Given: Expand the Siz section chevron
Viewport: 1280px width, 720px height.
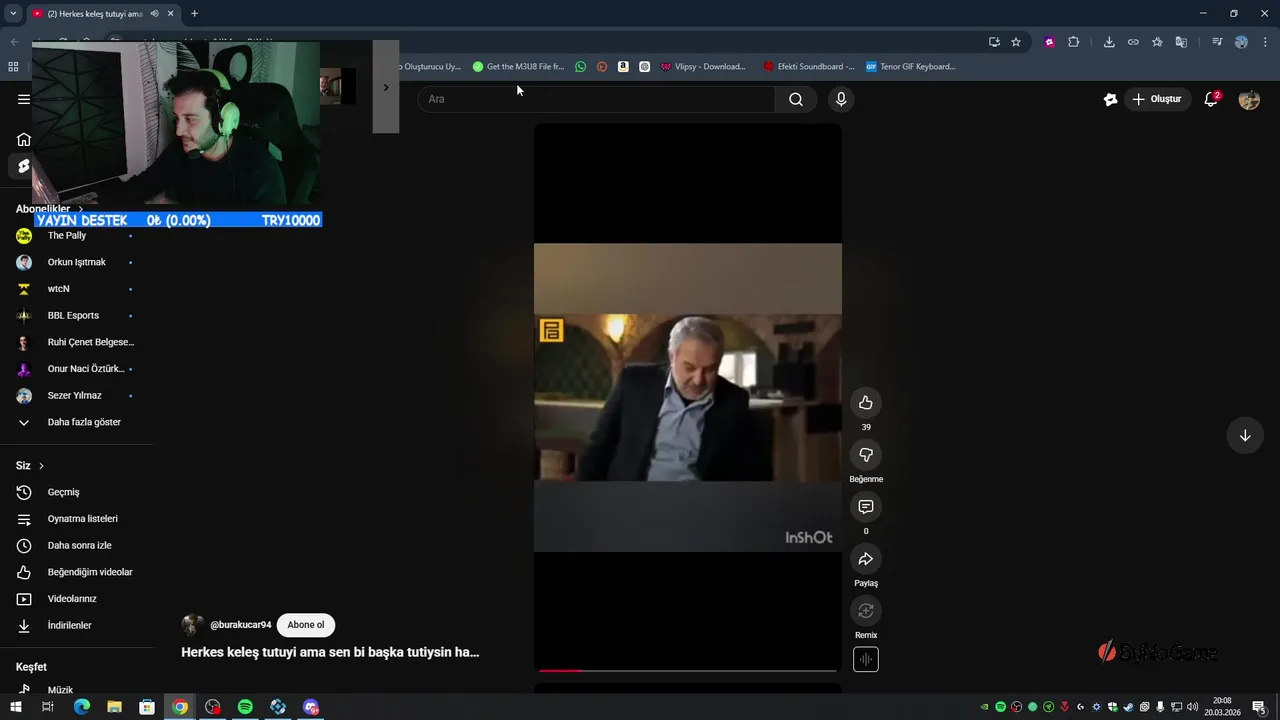Looking at the screenshot, I should click(x=41, y=466).
